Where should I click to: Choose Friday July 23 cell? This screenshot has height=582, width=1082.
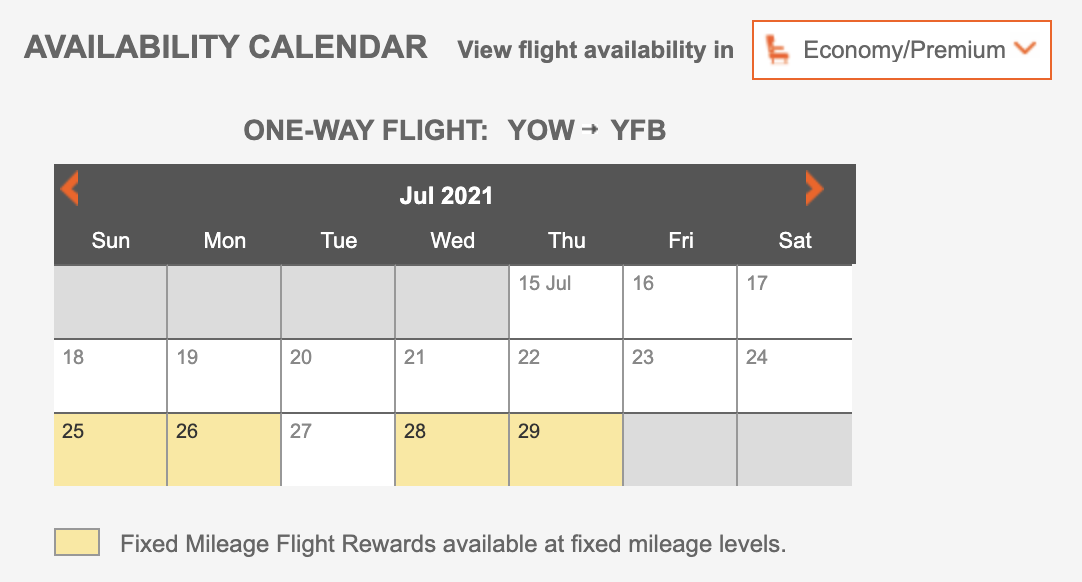680,375
